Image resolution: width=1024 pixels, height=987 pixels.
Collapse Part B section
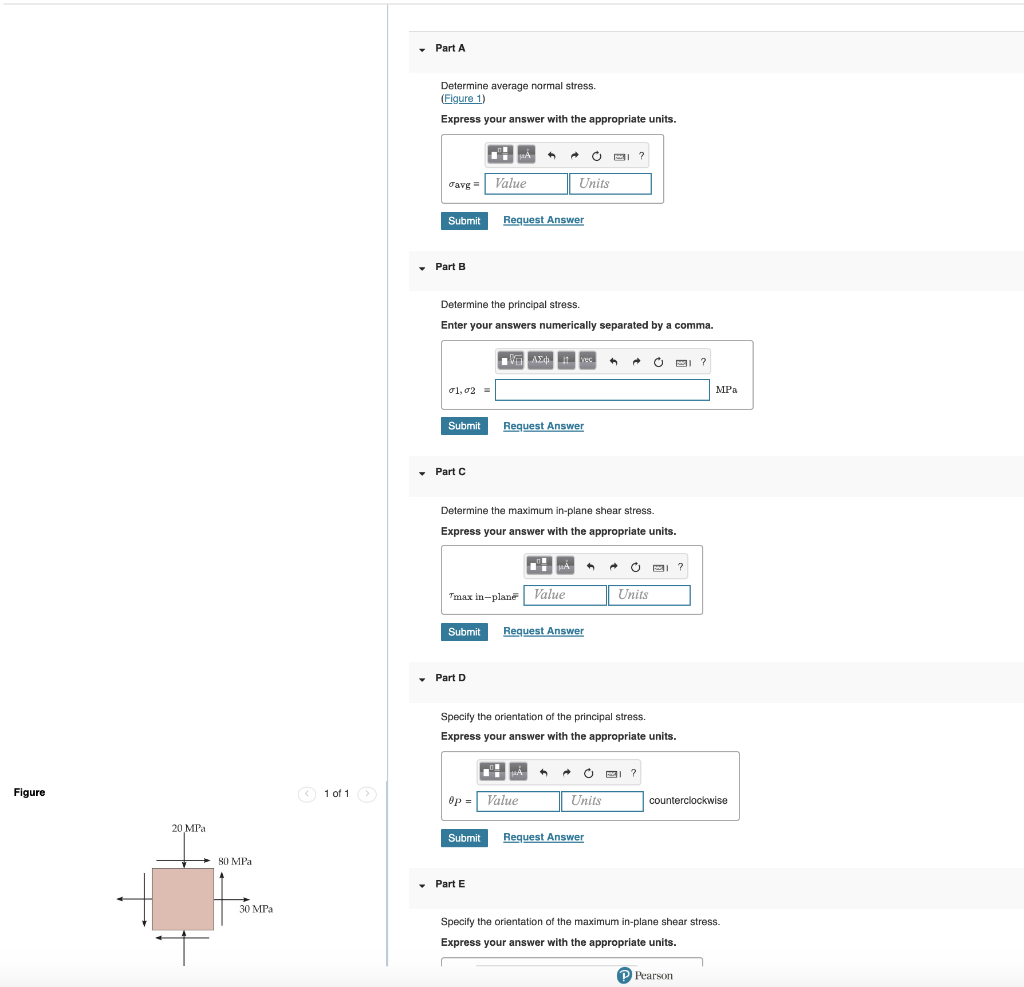pyautogui.click(x=422, y=268)
